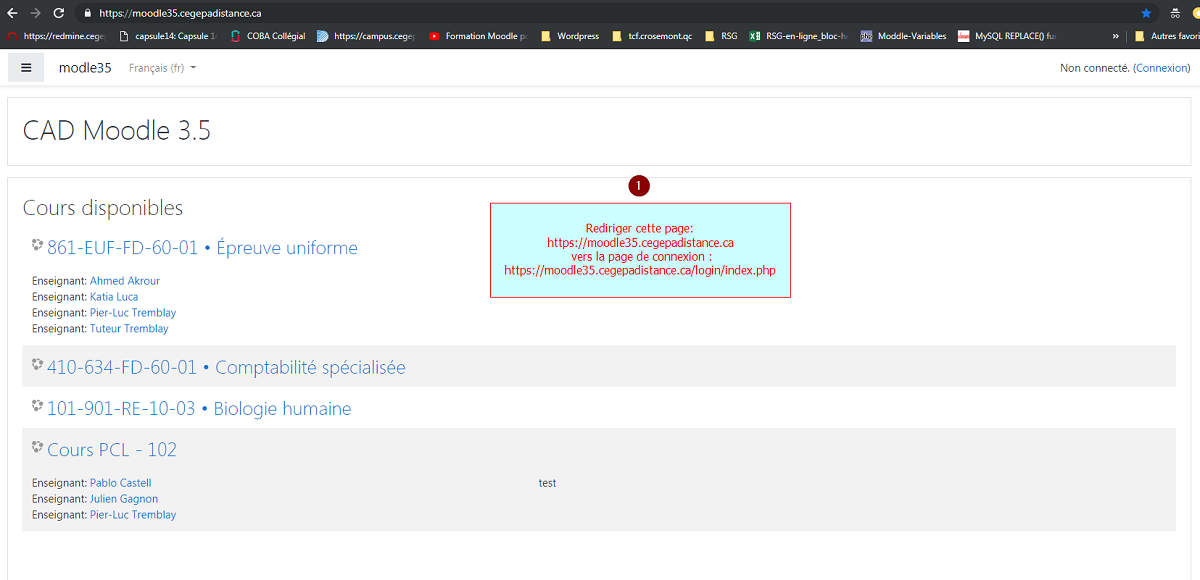Screen dimensions: 1200x580
Task: Open teacher Ahmed Akrour's profile
Action: 125,281
